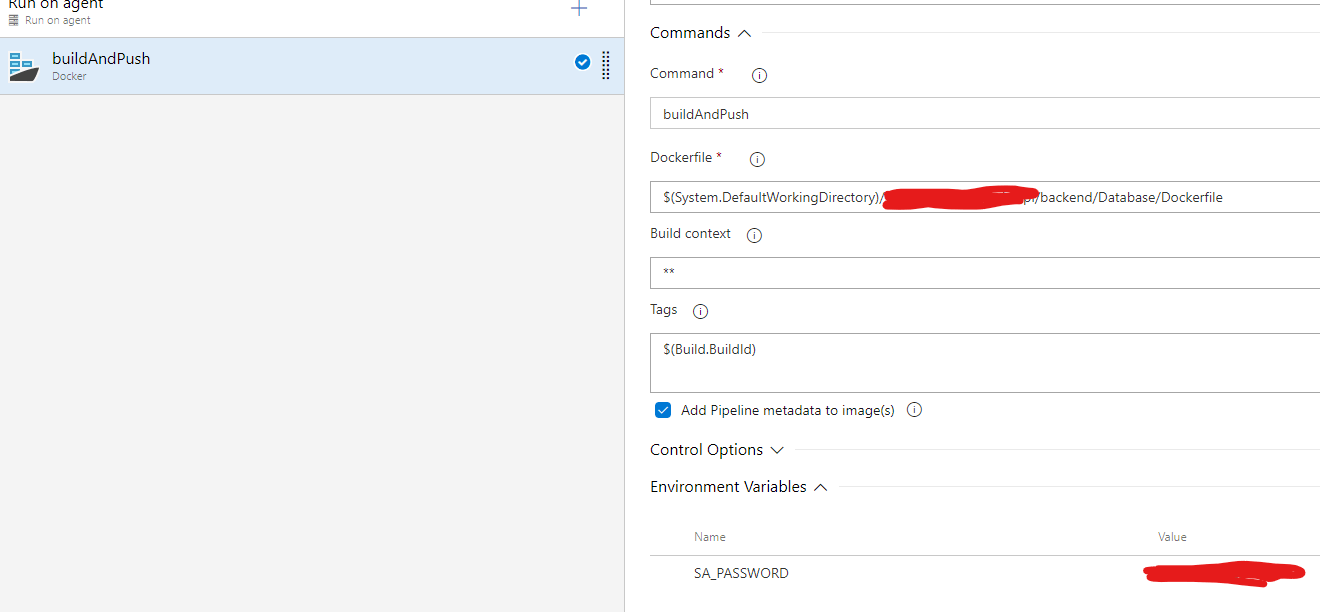Click the blue enabled-status checkmark on buildAndPush
This screenshot has height=612, width=1320.
[x=582, y=61]
